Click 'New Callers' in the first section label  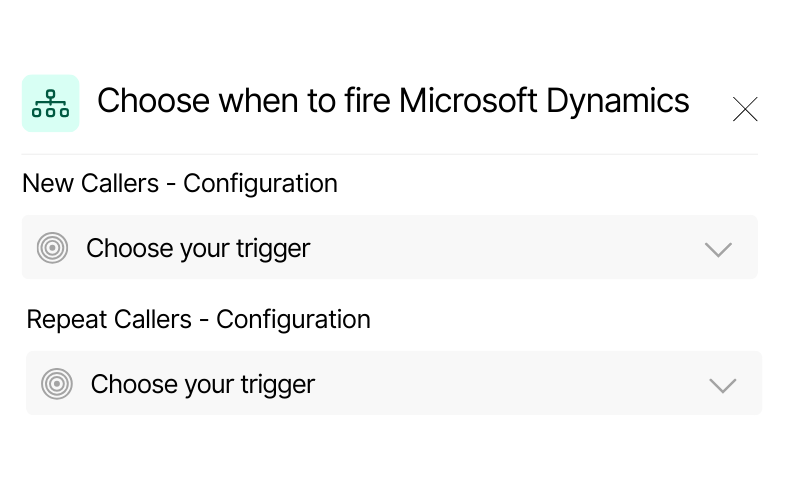90,184
